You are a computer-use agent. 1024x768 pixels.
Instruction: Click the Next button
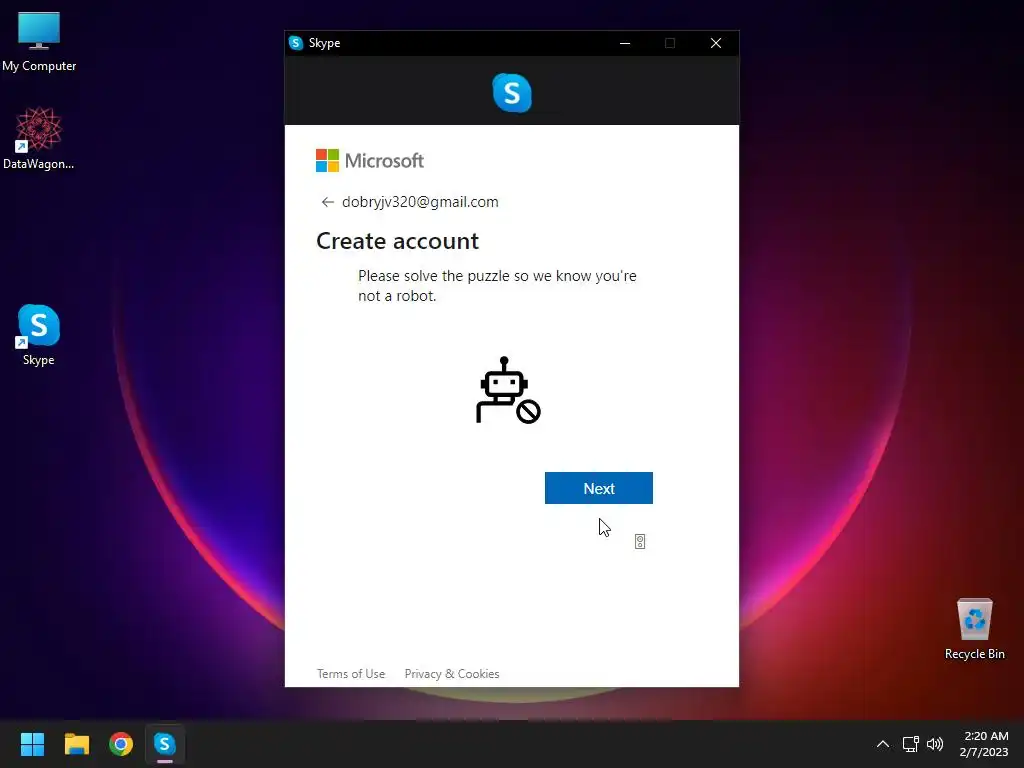point(598,488)
